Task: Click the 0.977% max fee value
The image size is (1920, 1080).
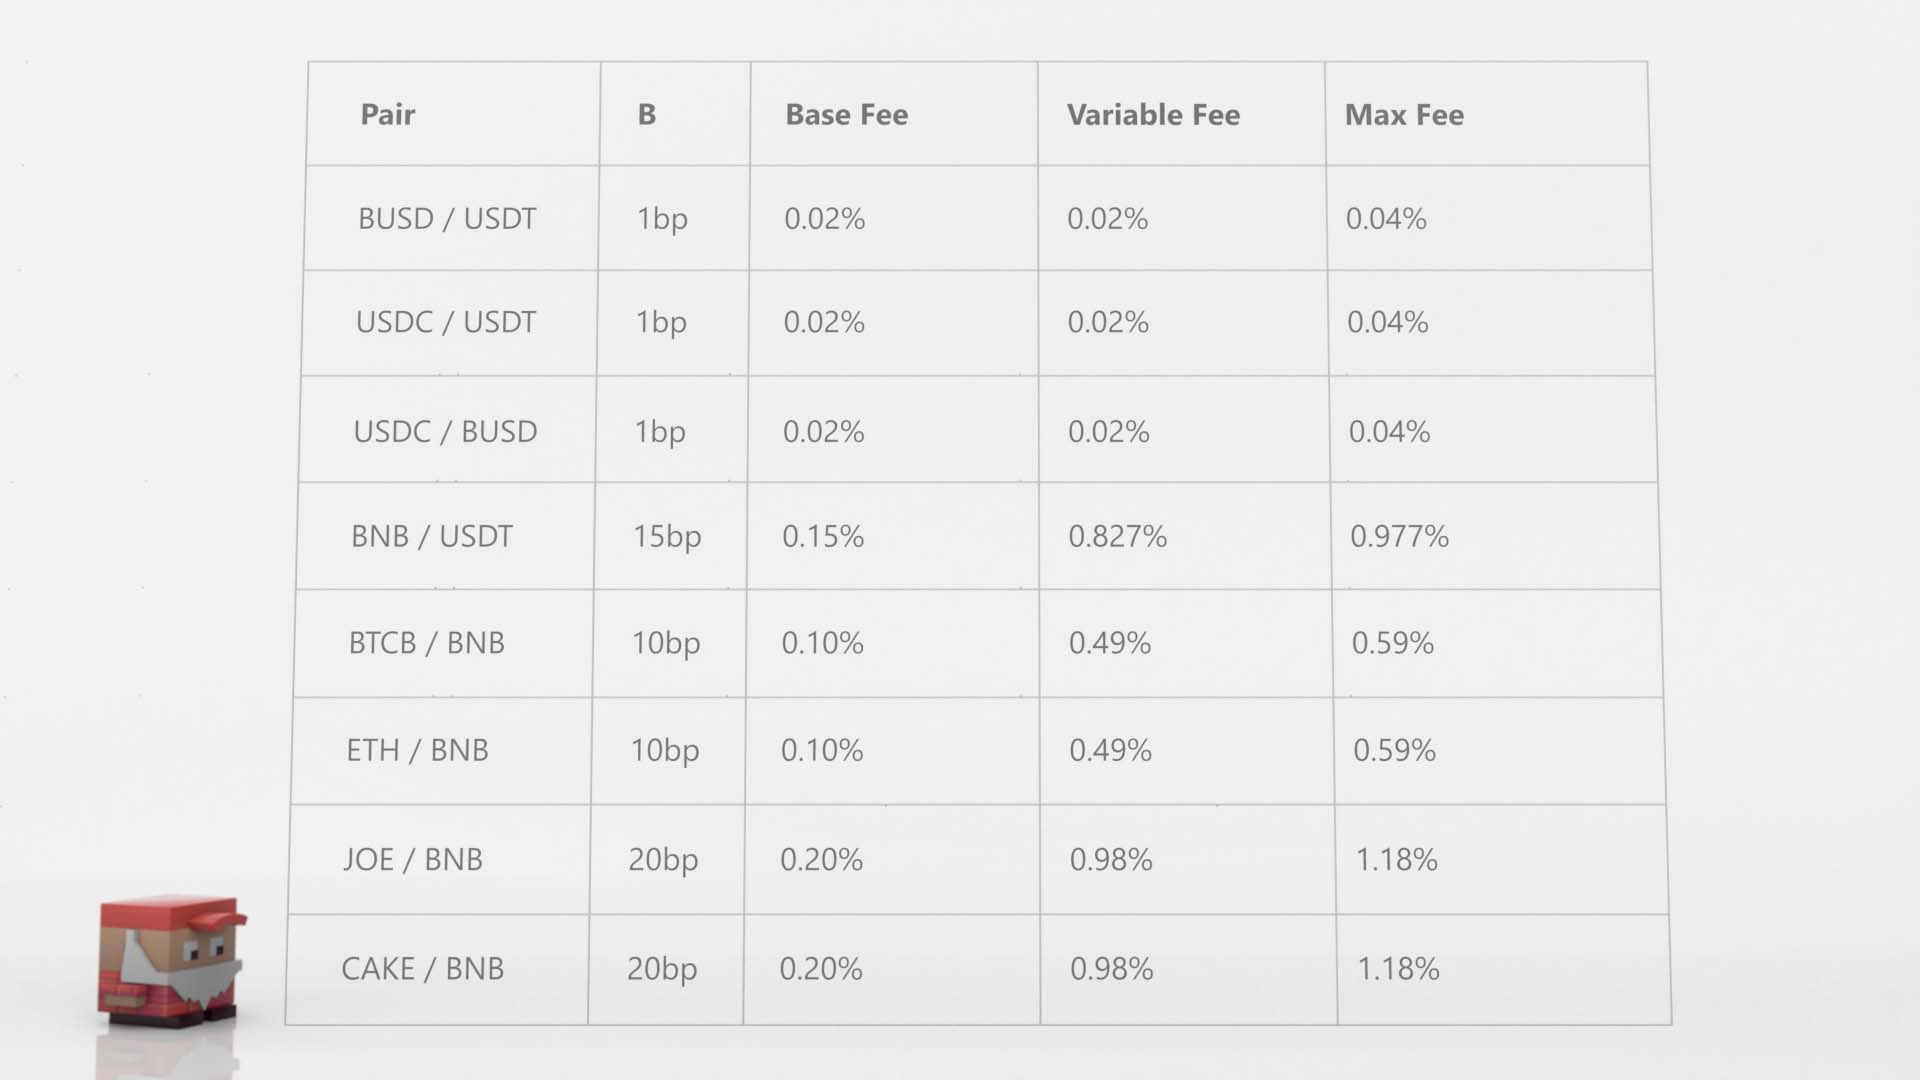Action: click(x=1399, y=537)
